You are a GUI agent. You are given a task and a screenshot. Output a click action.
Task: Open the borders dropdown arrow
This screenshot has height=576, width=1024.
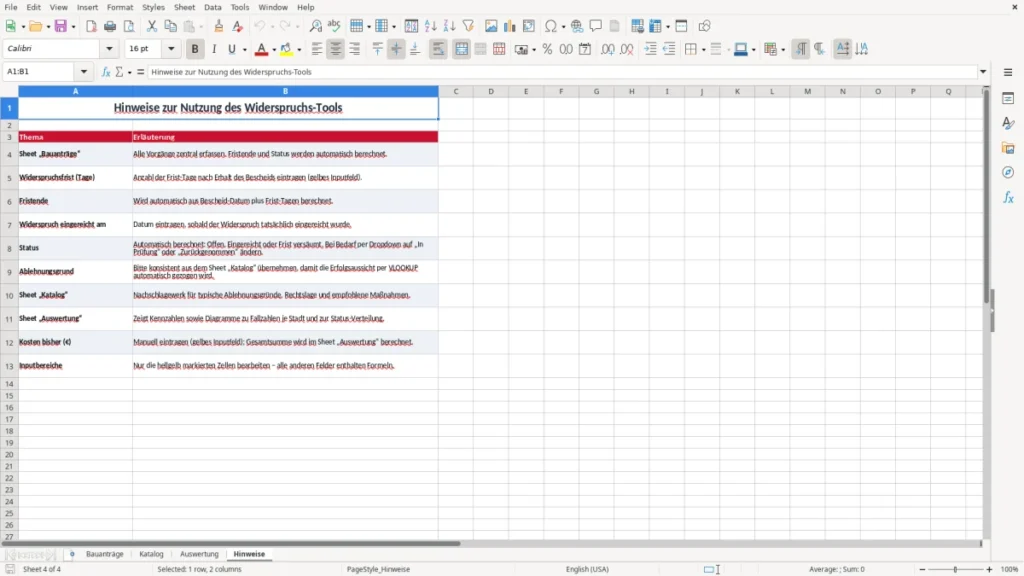(703, 50)
